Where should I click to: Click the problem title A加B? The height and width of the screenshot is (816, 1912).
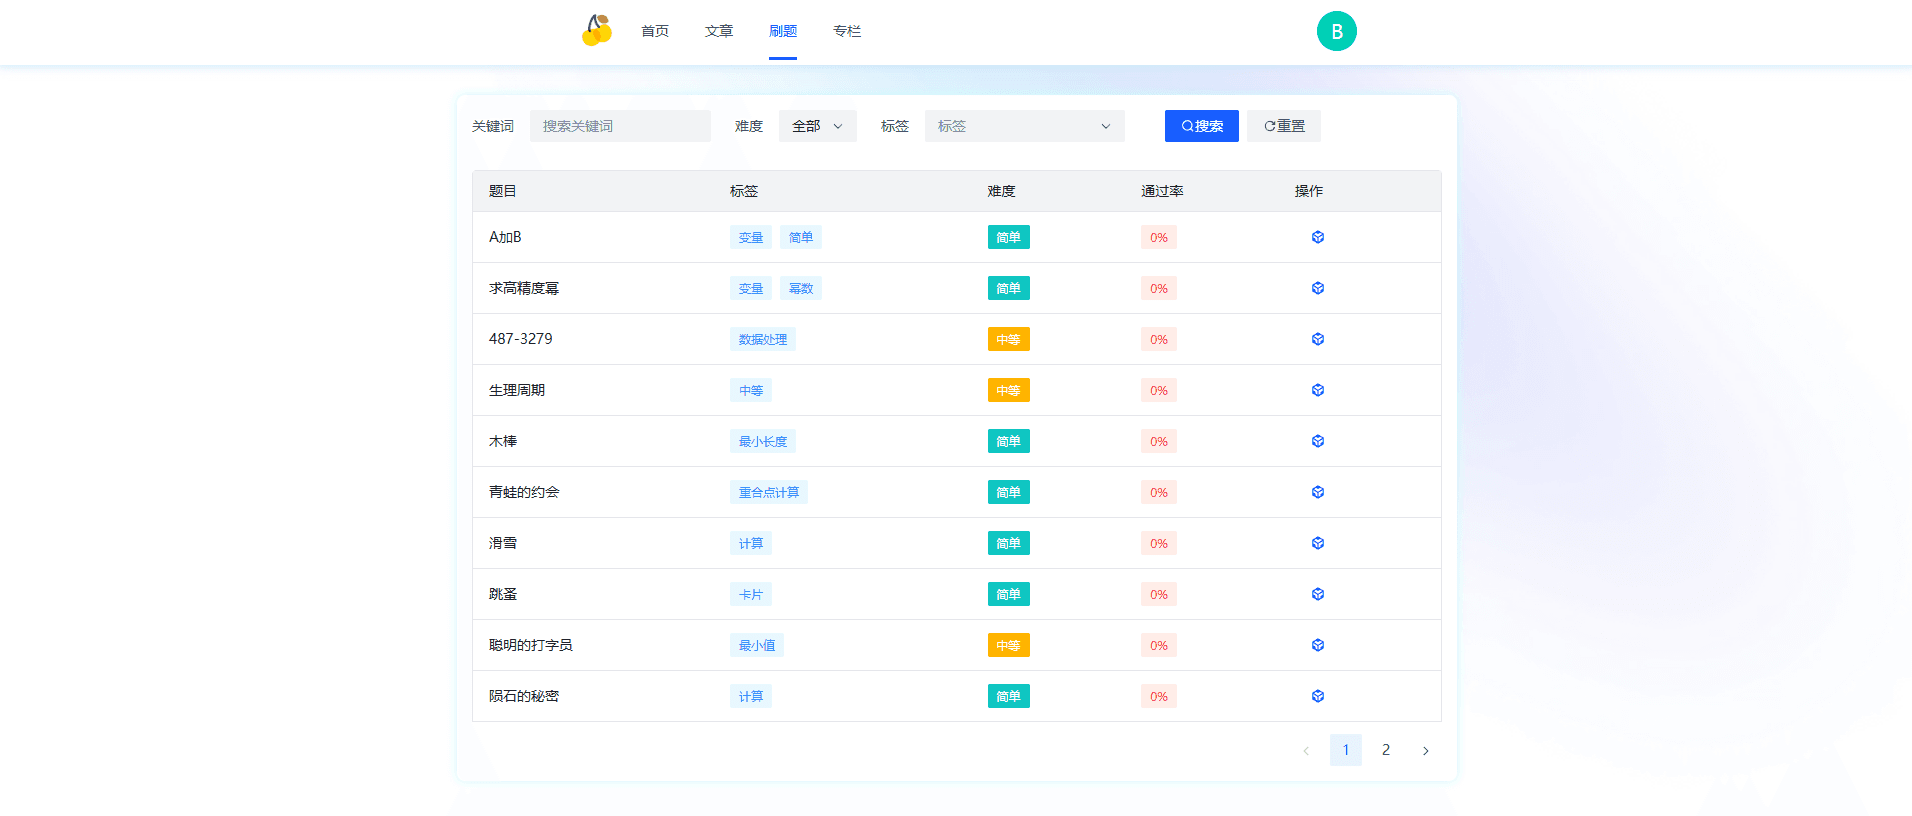click(505, 237)
